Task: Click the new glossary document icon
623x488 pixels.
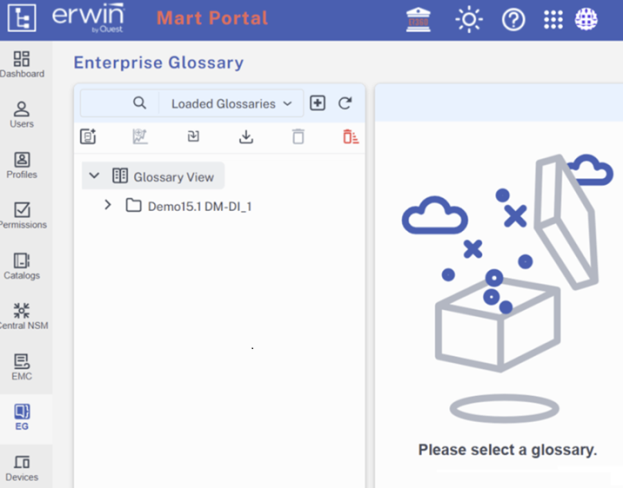Action: (88, 137)
